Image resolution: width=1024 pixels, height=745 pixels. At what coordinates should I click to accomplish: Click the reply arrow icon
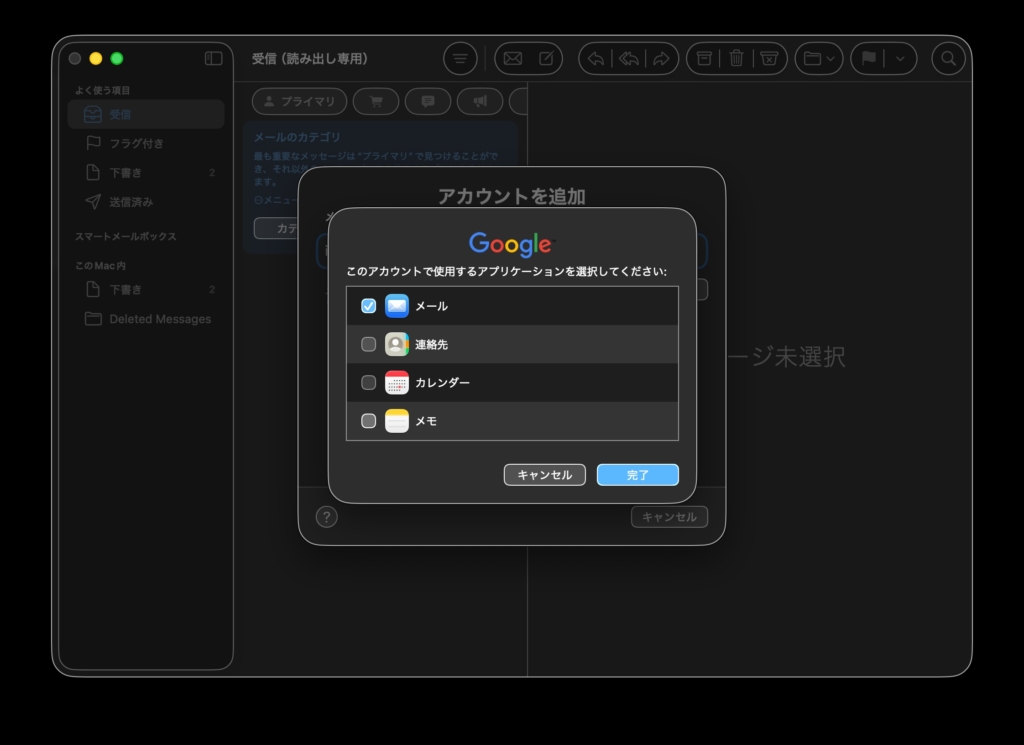pos(595,59)
